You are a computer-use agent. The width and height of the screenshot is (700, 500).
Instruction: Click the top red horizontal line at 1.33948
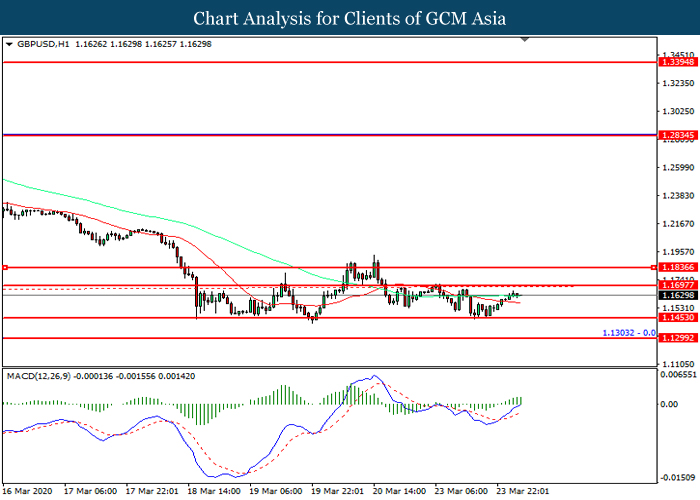300,62
